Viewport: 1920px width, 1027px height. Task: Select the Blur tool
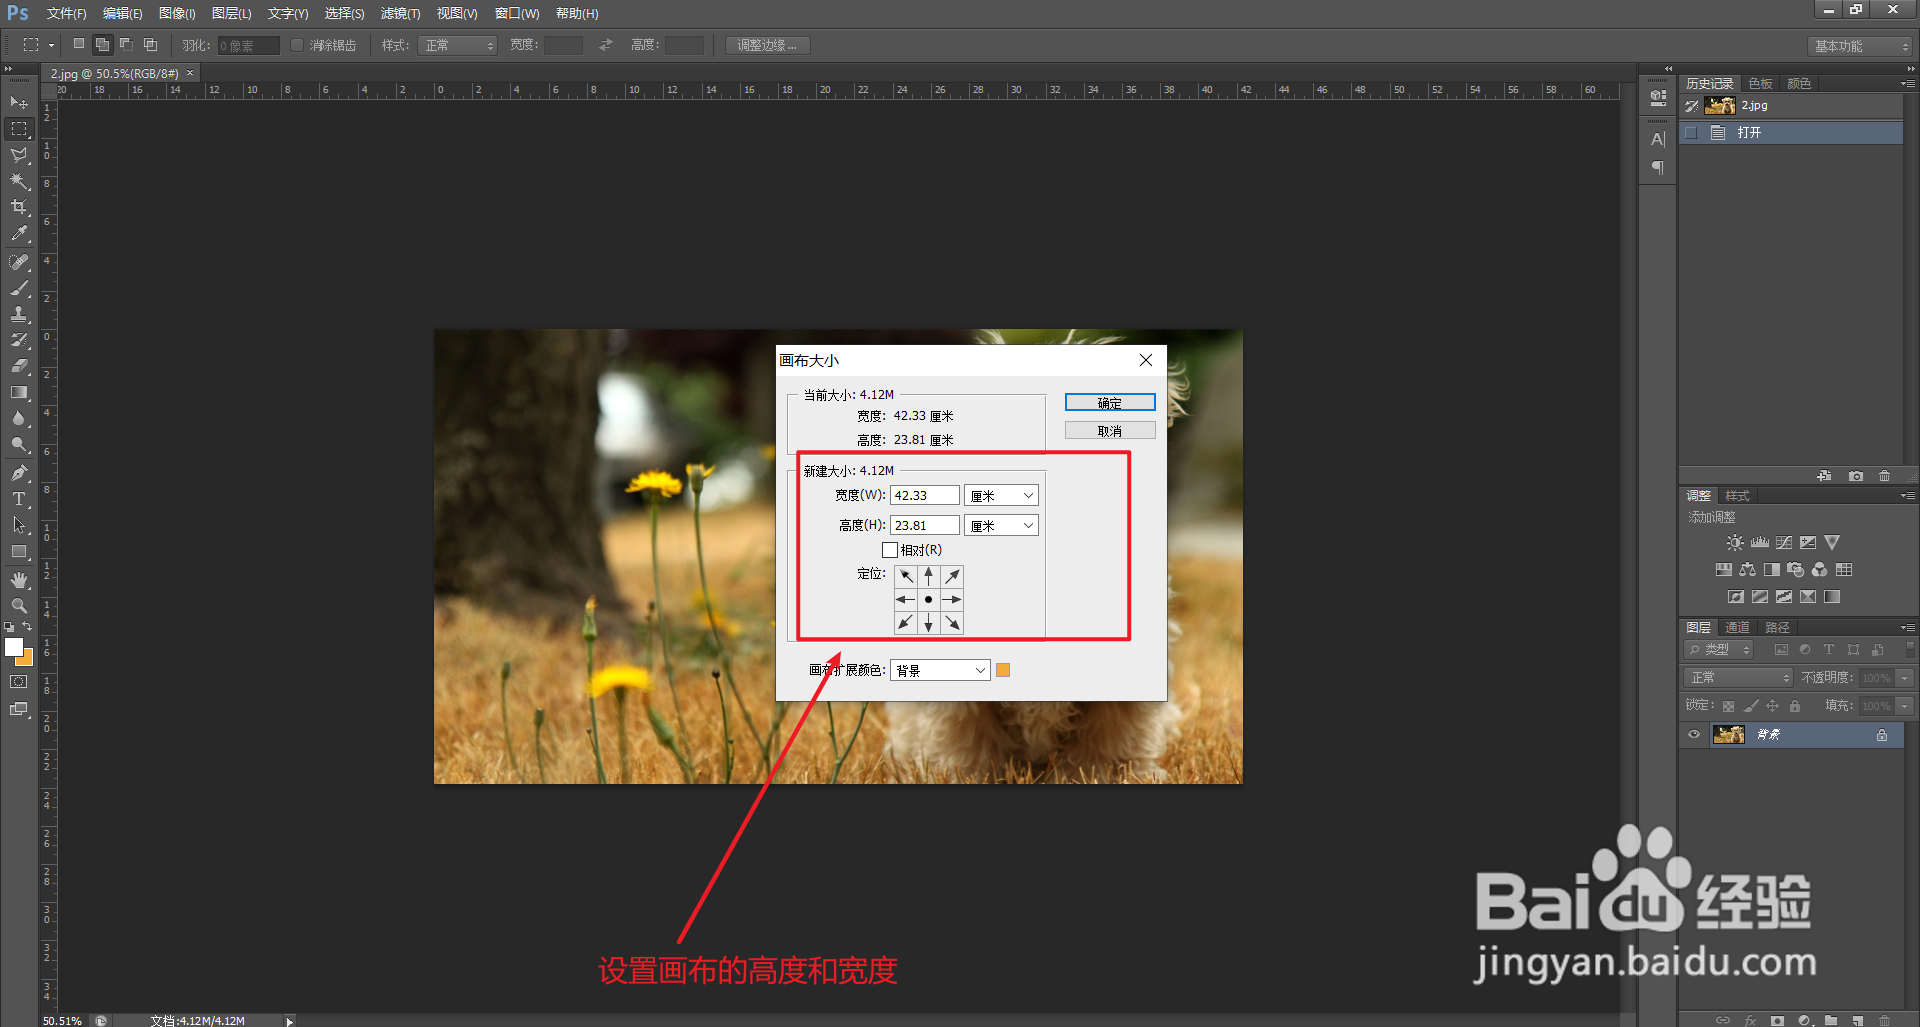click(x=19, y=418)
